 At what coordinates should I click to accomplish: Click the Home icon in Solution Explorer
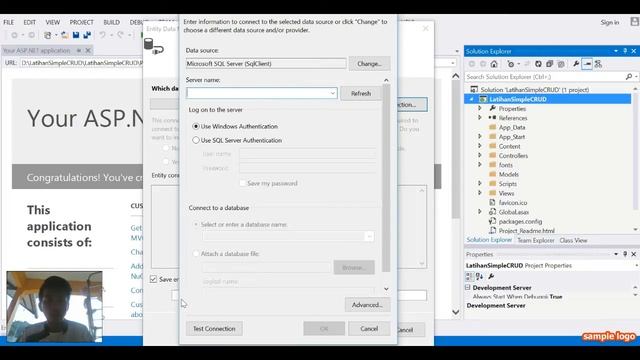point(494,64)
